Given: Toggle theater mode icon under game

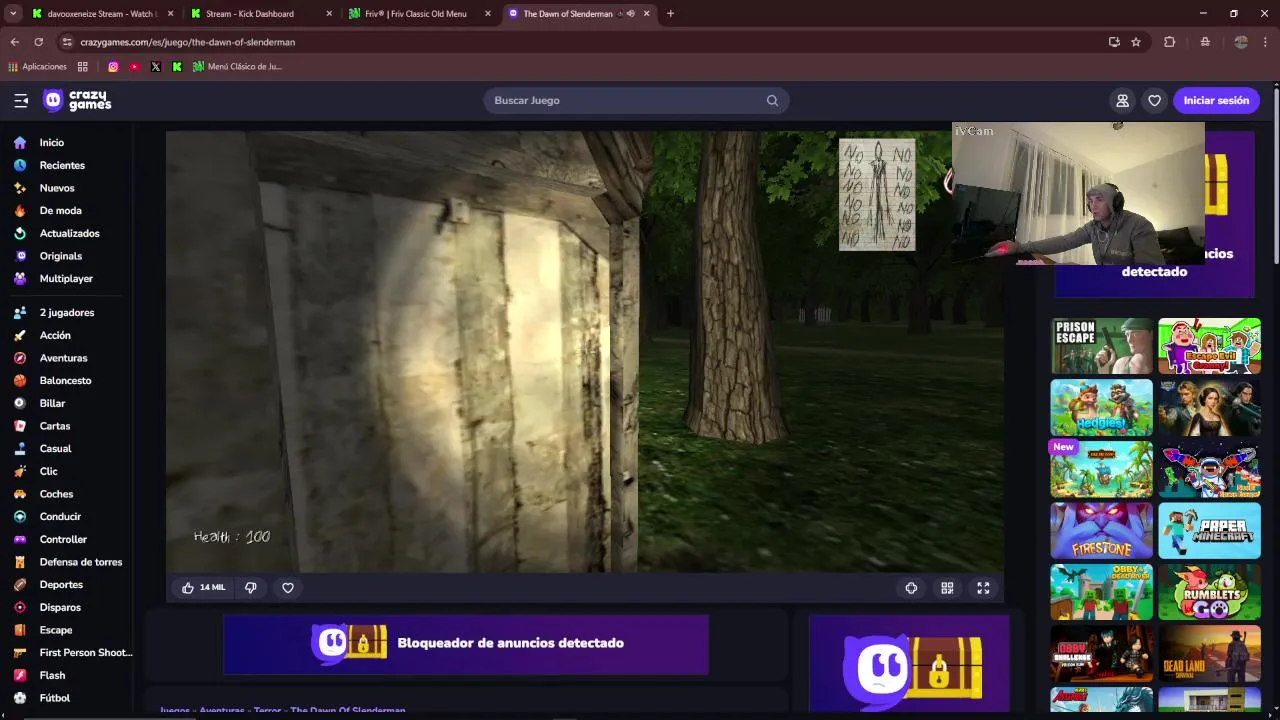Looking at the screenshot, I should (947, 588).
